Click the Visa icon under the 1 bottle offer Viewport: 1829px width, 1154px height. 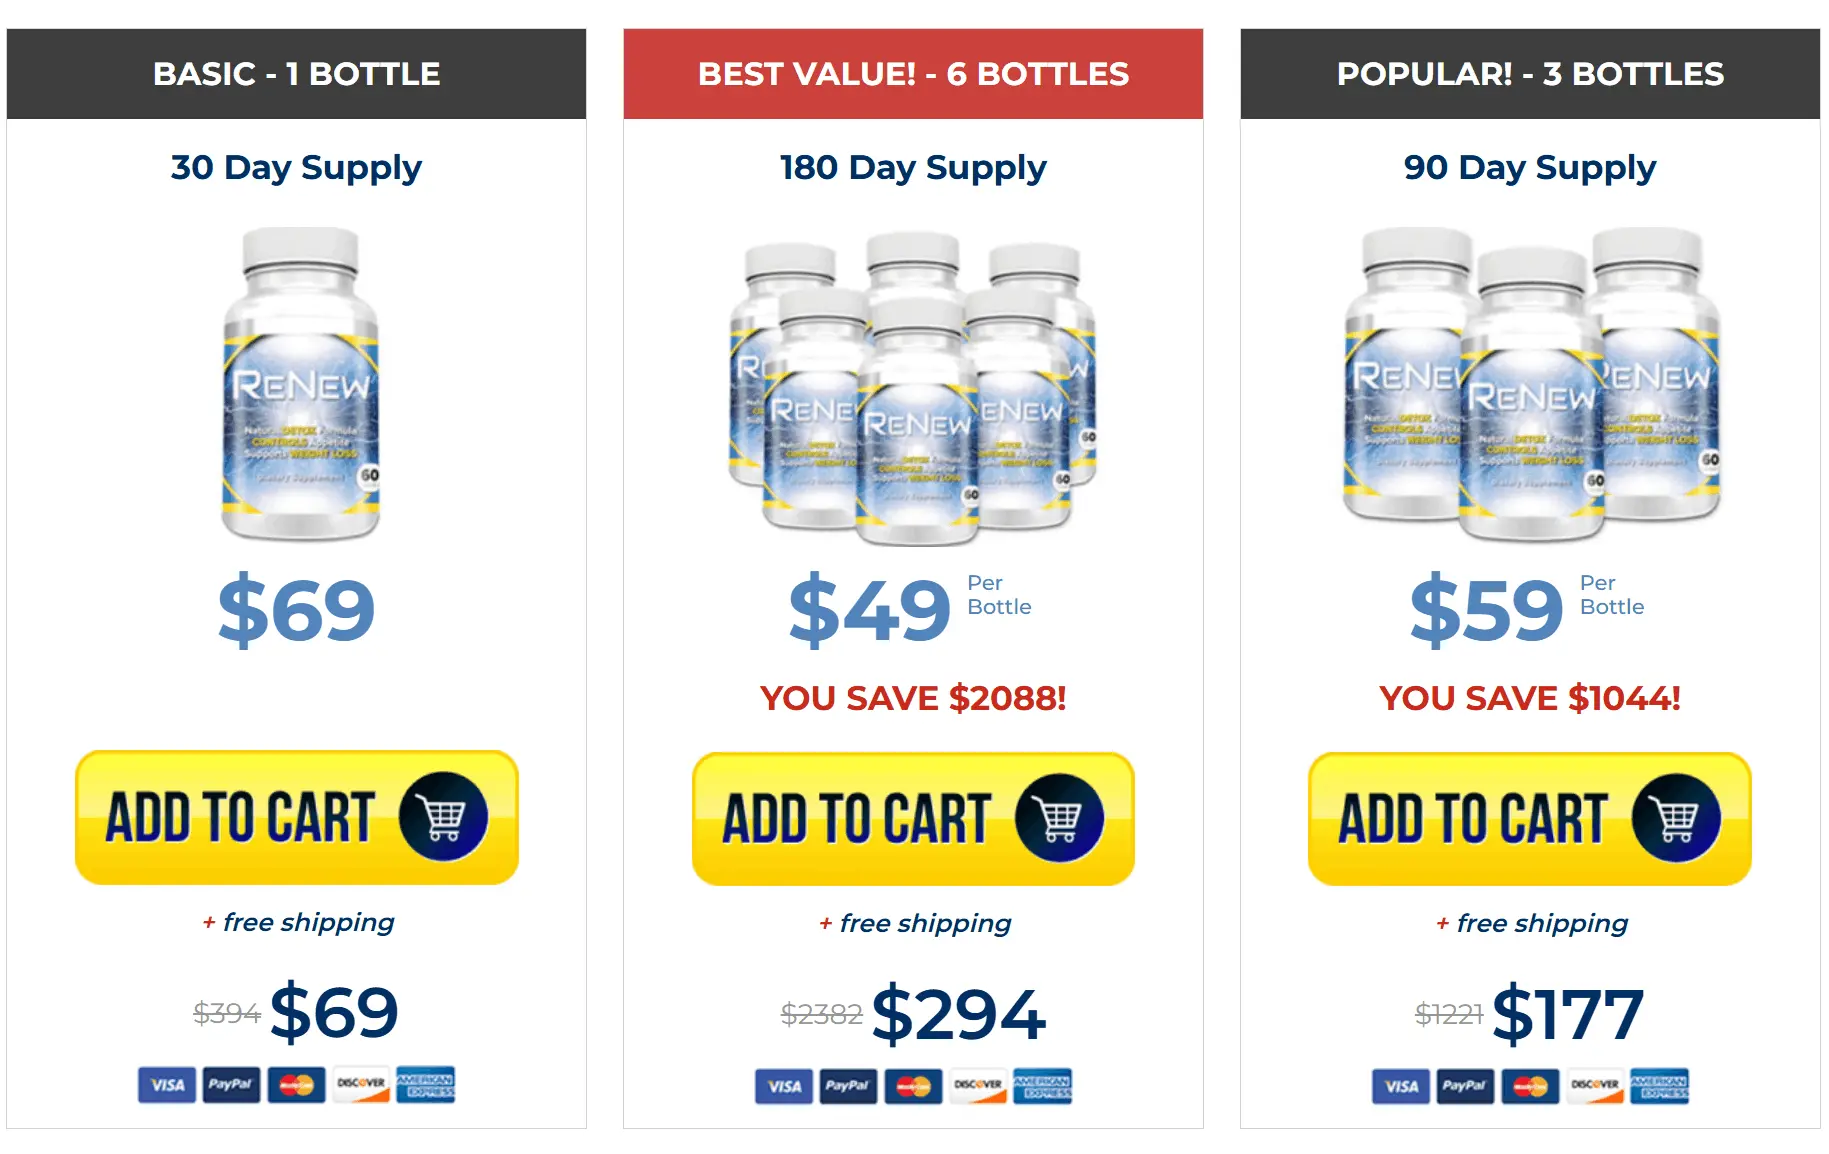pos(166,1085)
